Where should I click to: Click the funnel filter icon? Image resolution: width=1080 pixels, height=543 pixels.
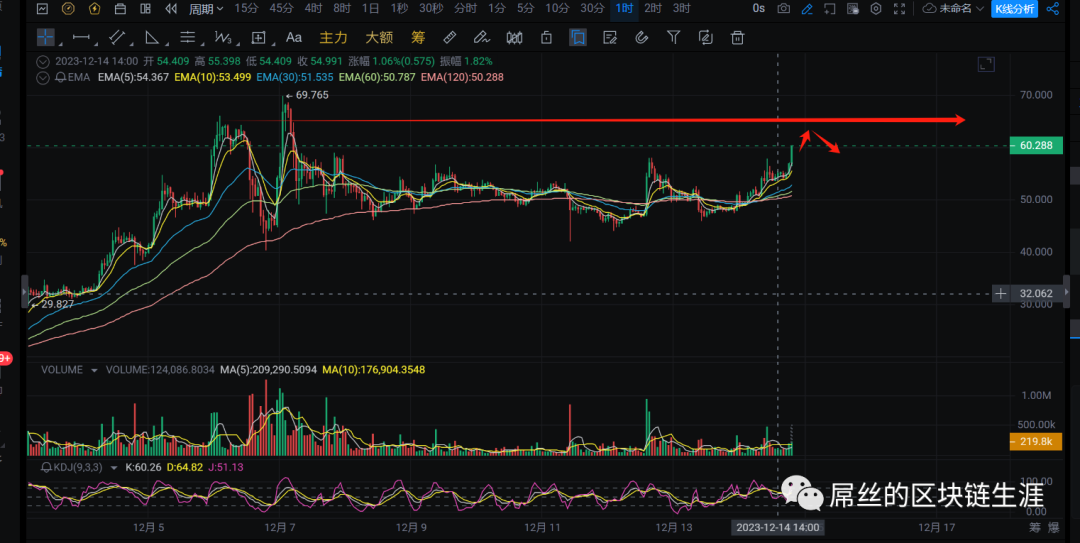pos(674,37)
